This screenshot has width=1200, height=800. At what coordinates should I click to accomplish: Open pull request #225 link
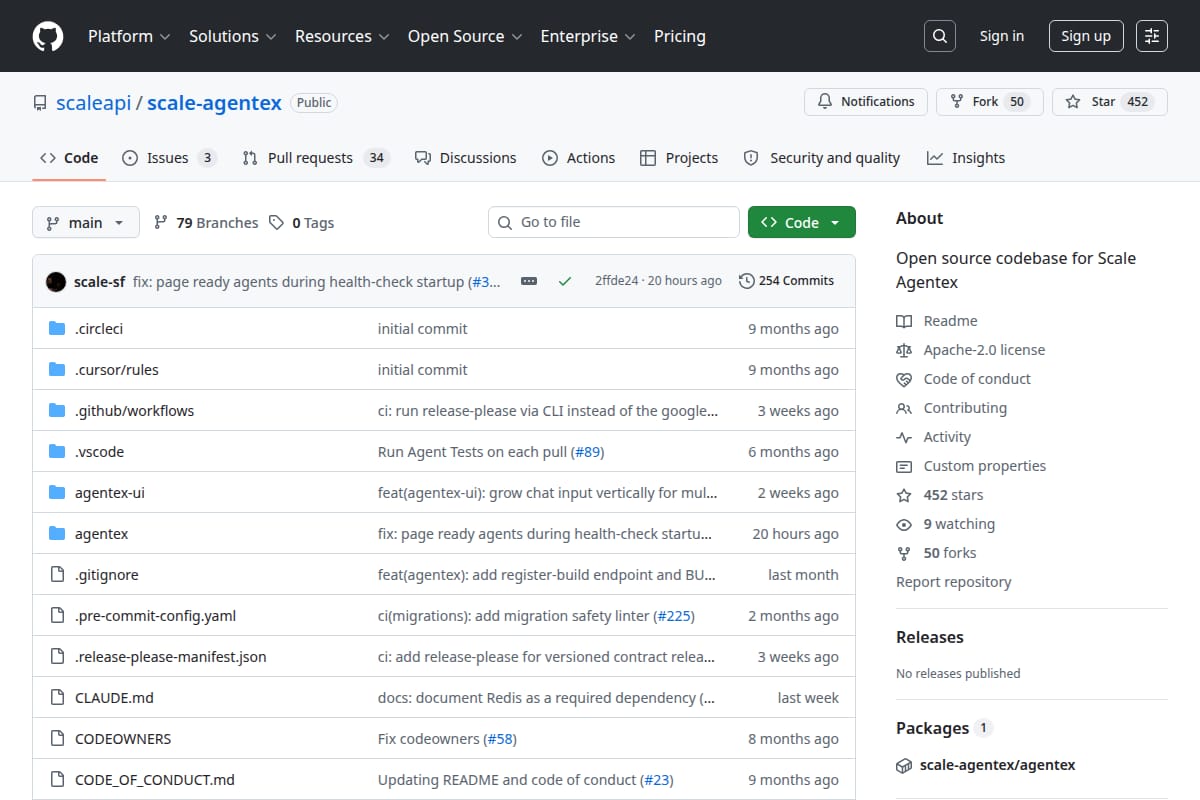[x=674, y=616]
